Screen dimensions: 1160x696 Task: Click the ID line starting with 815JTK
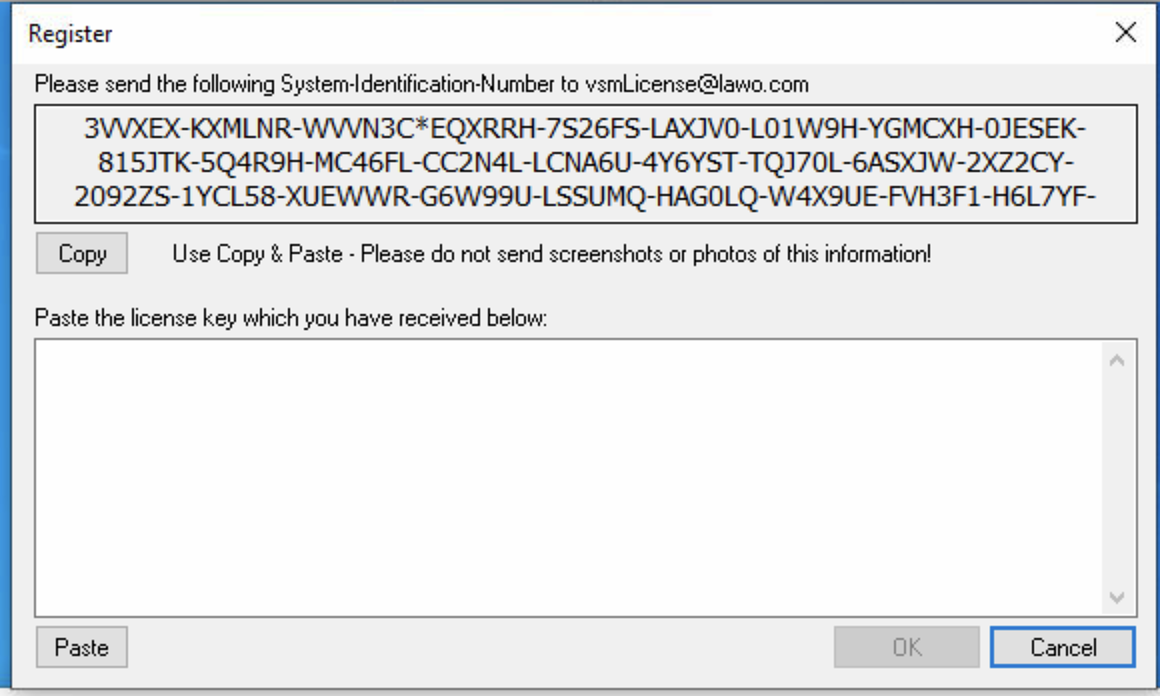[x=586, y=161]
